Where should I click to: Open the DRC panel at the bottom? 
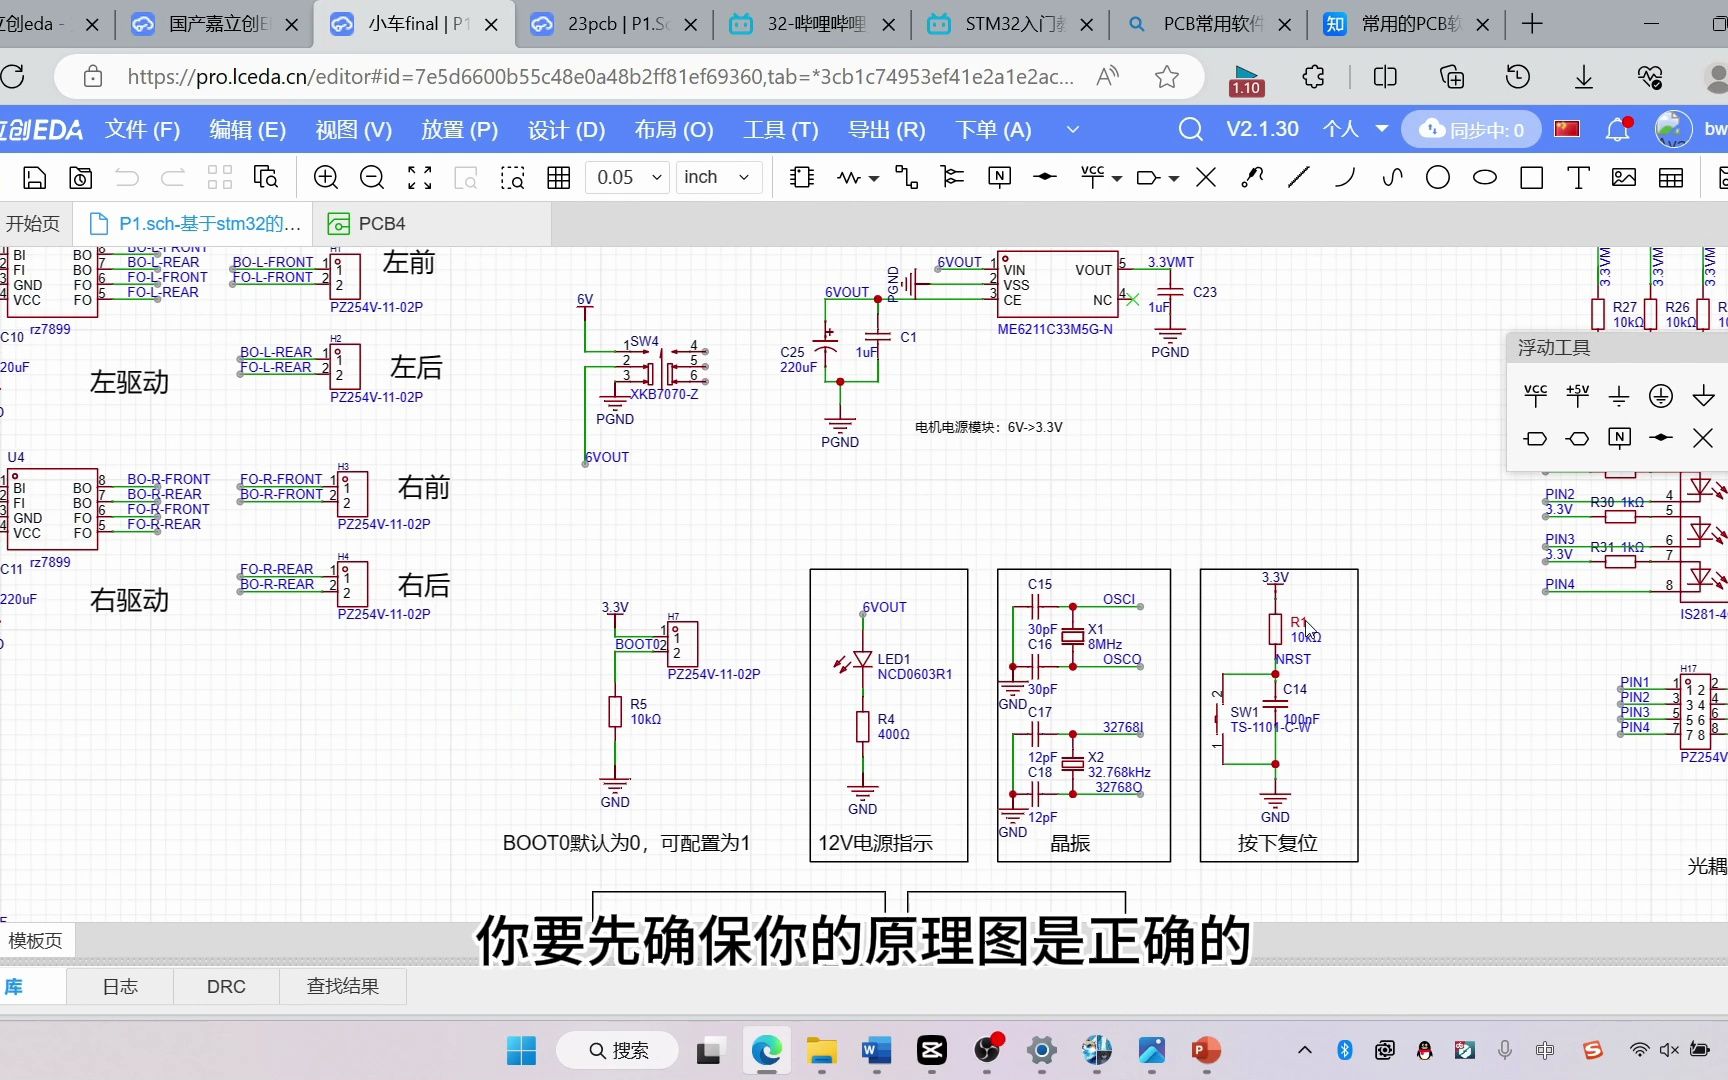(x=226, y=986)
